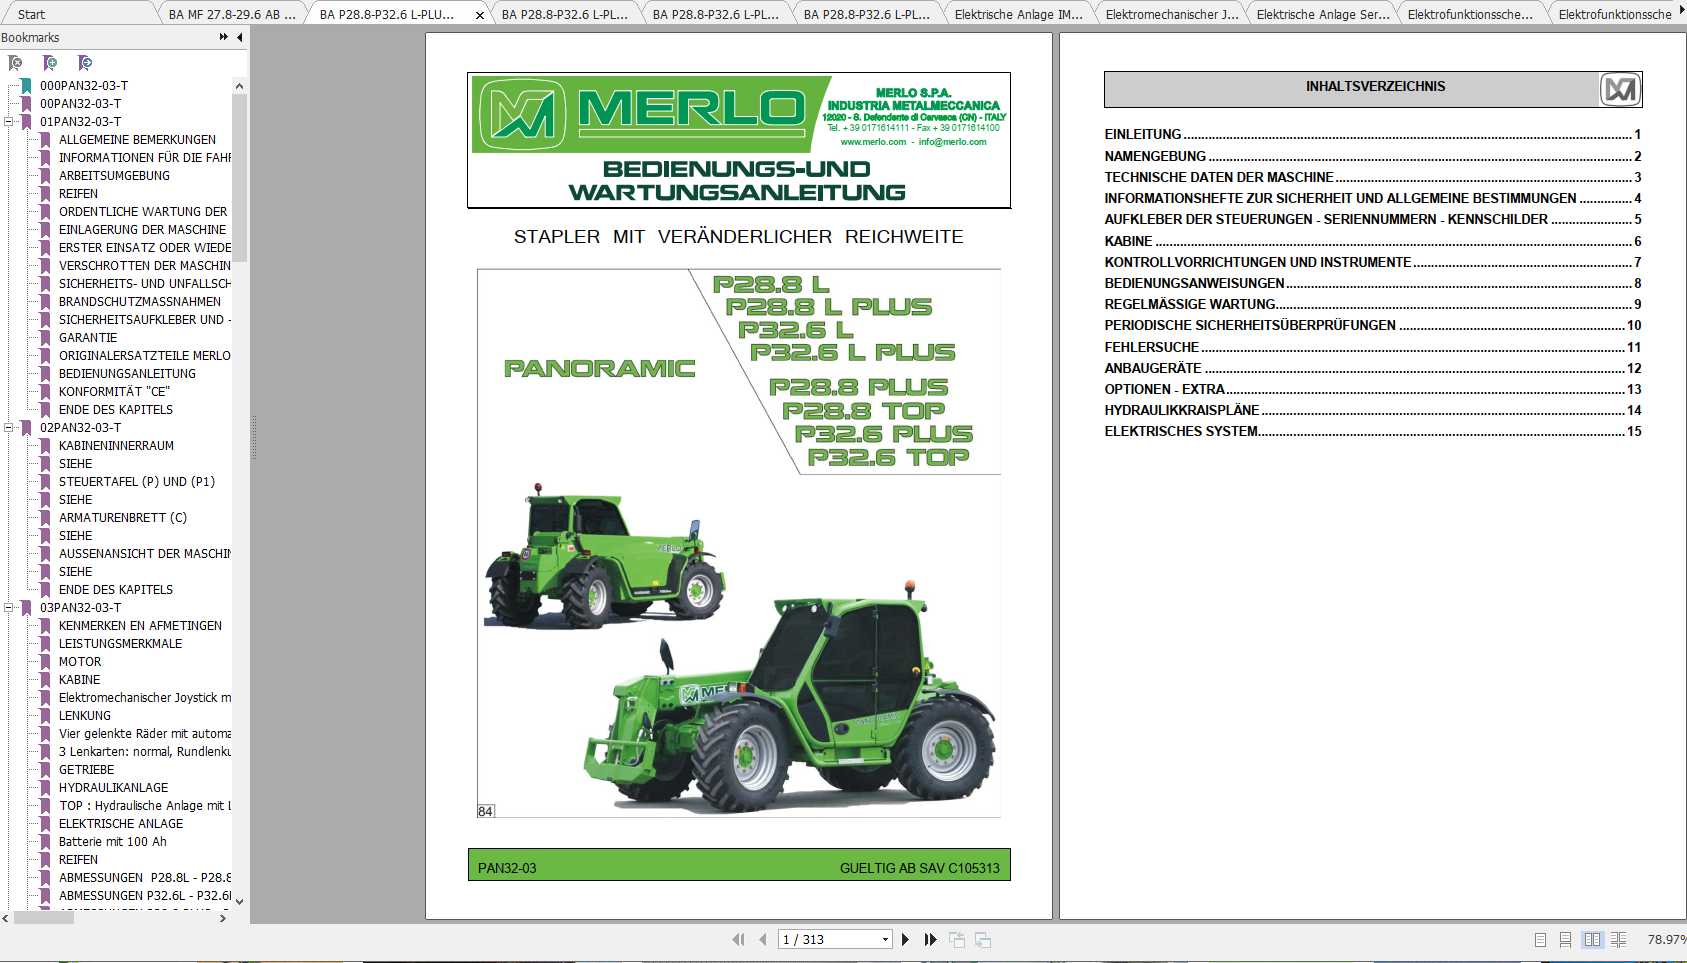Open HYDRAULIKKRAISPLÄNE contents entry
Screen dimensions: 1687x963
click(1372, 410)
